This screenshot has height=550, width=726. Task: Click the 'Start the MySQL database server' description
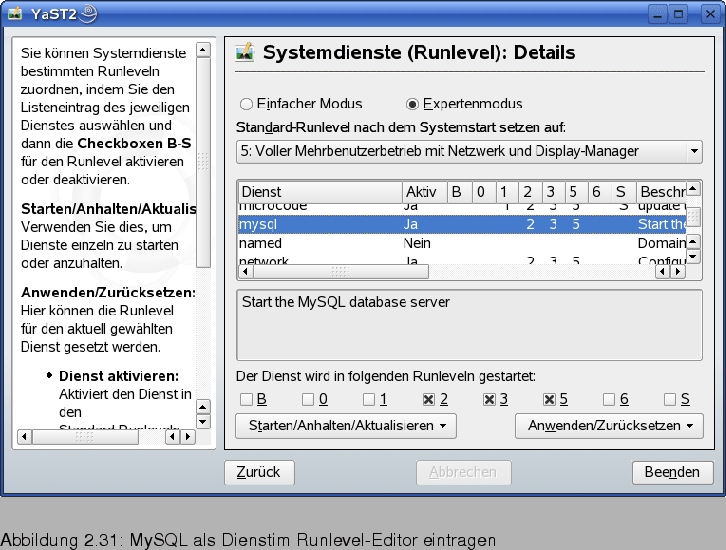(x=345, y=302)
